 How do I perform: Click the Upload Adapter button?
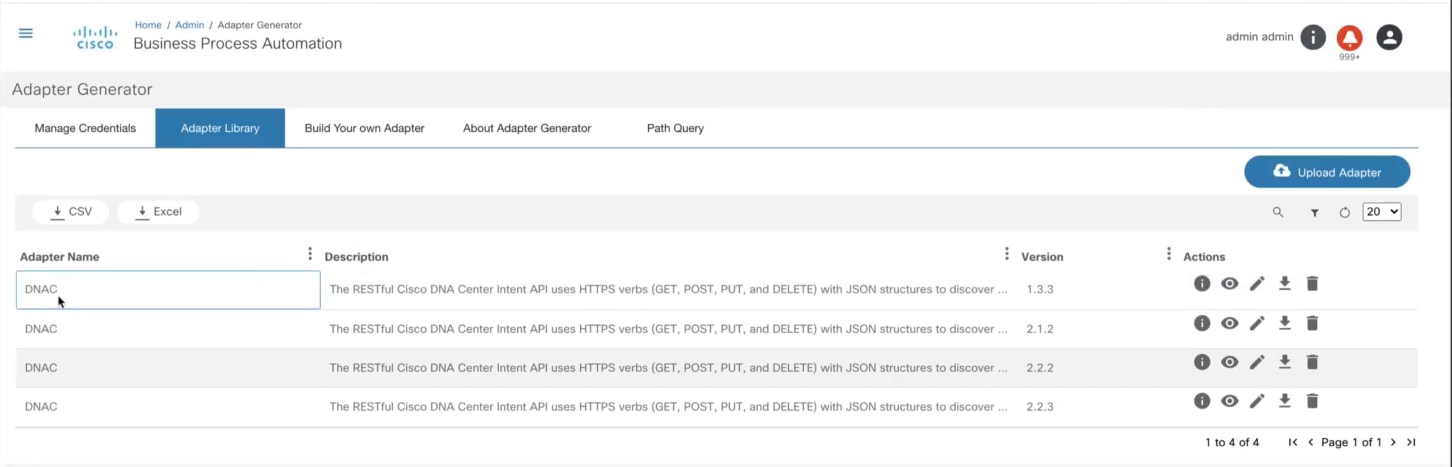pyautogui.click(x=1327, y=172)
